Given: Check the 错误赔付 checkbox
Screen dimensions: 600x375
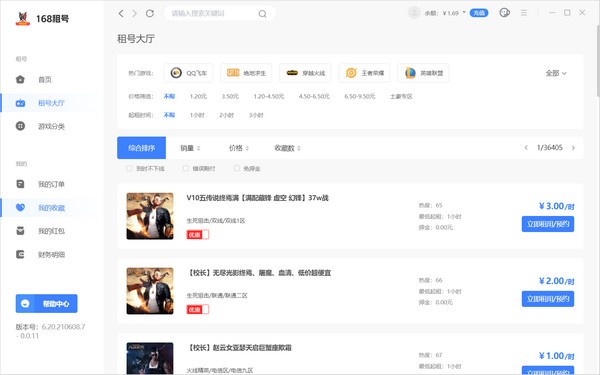Looking at the screenshot, I should pos(186,168).
